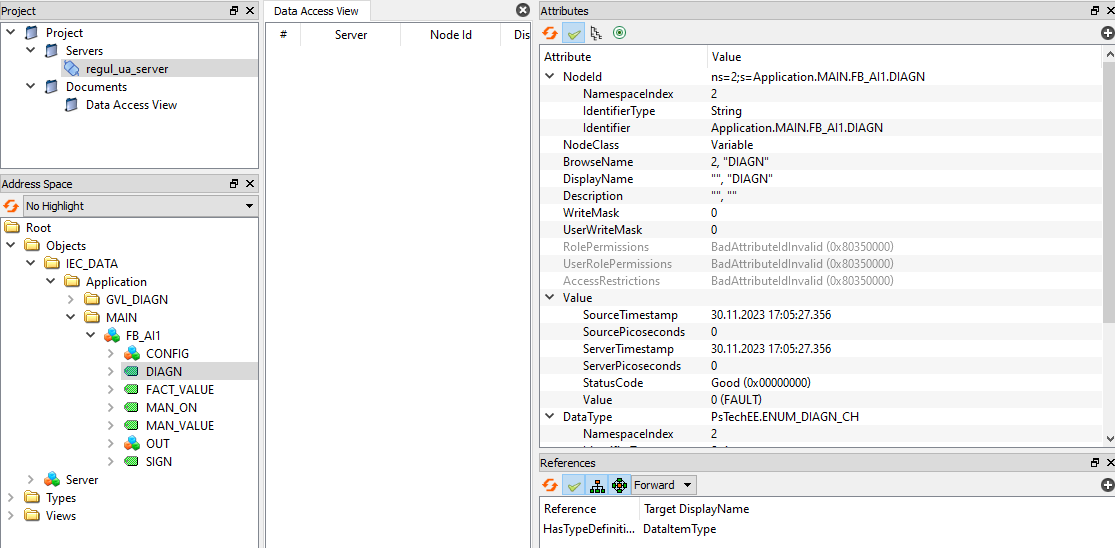Click the plus icon in Attributes panel
The height and width of the screenshot is (548, 1115).
(x=1107, y=33)
